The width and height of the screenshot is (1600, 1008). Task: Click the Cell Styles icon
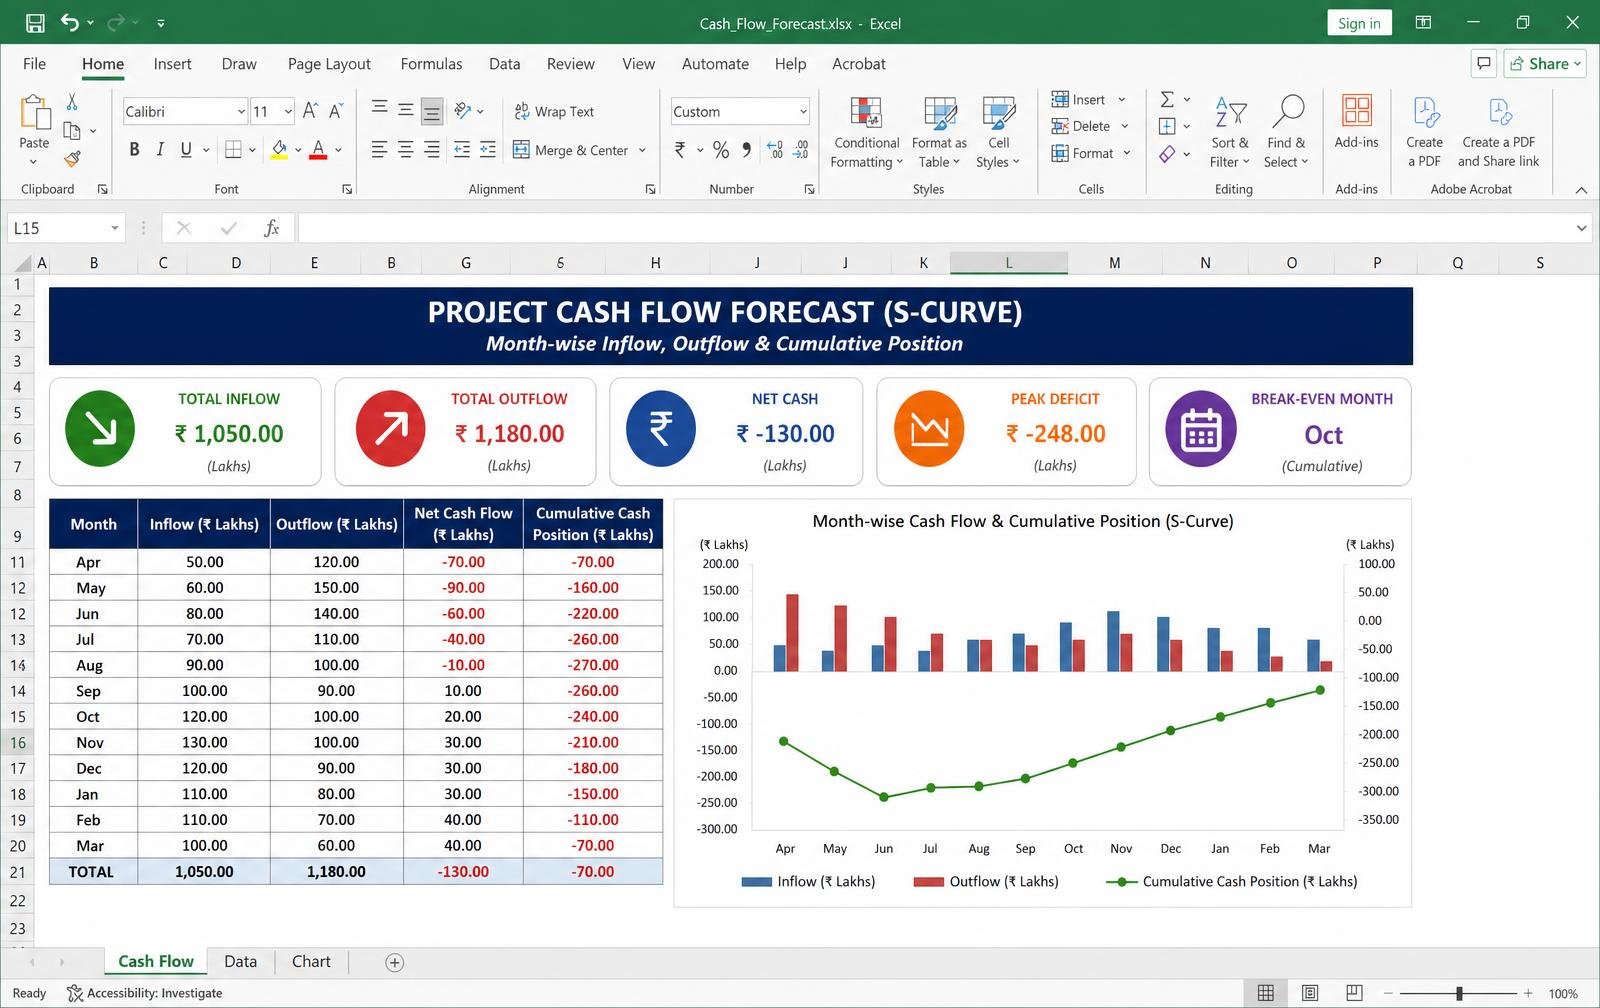[998, 113]
